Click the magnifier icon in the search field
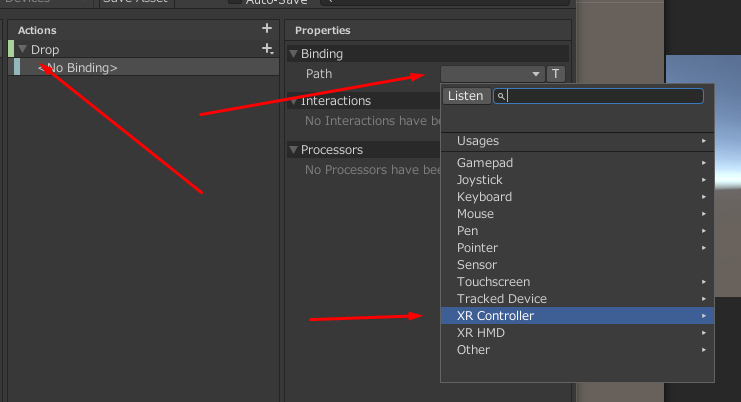Screen dimensions: 741x402 tap(501, 96)
